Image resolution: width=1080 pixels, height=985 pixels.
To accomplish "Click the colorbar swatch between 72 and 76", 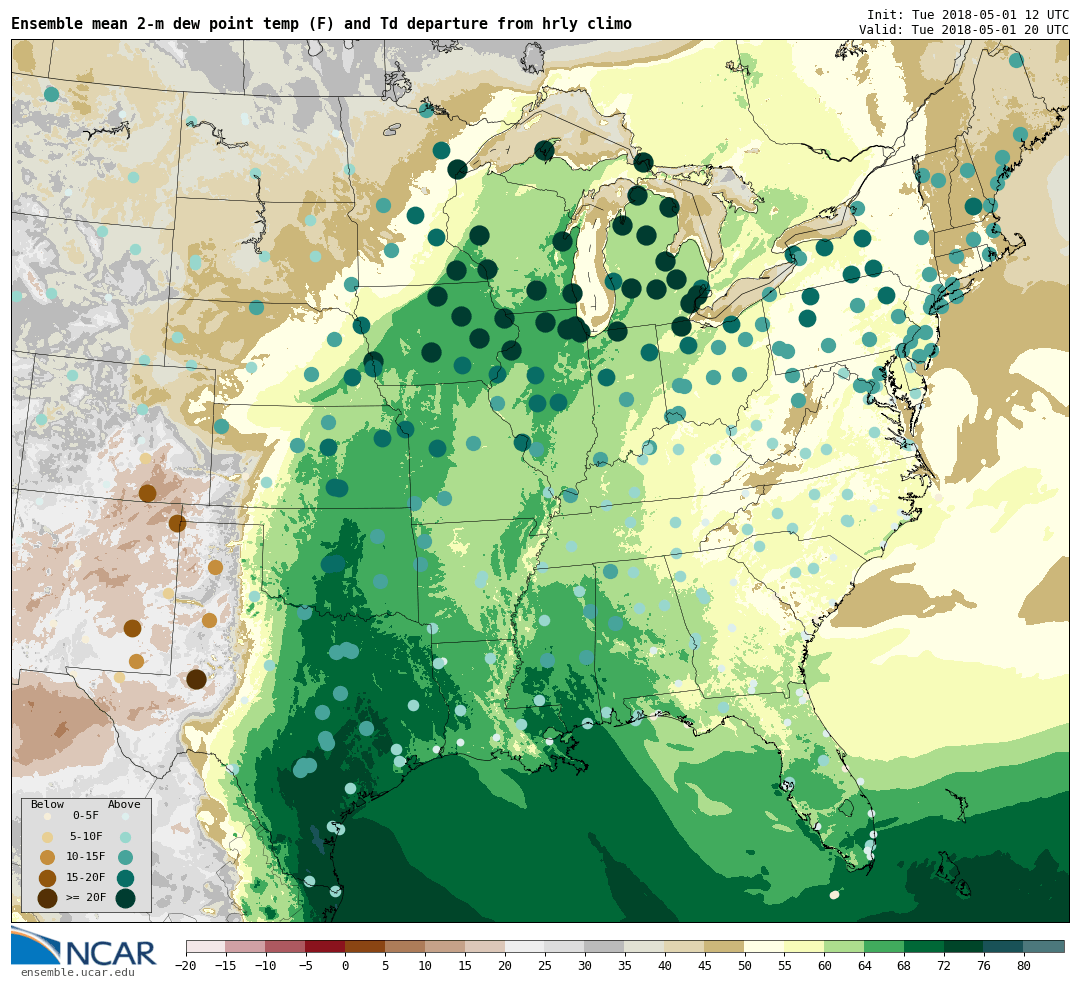I will 964,946.
